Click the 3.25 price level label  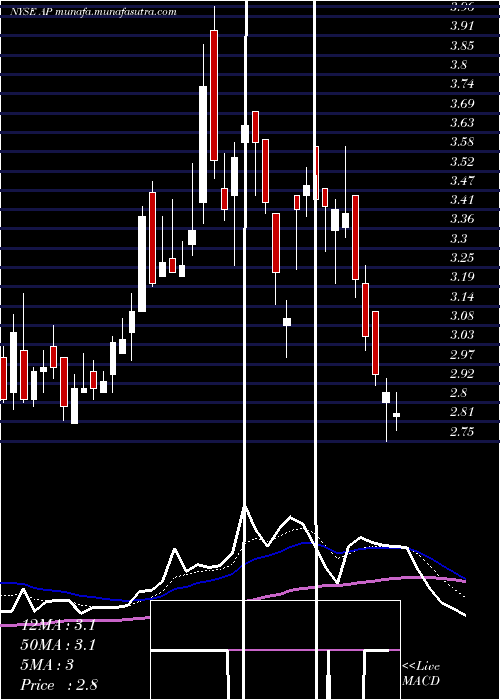[461, 258]
